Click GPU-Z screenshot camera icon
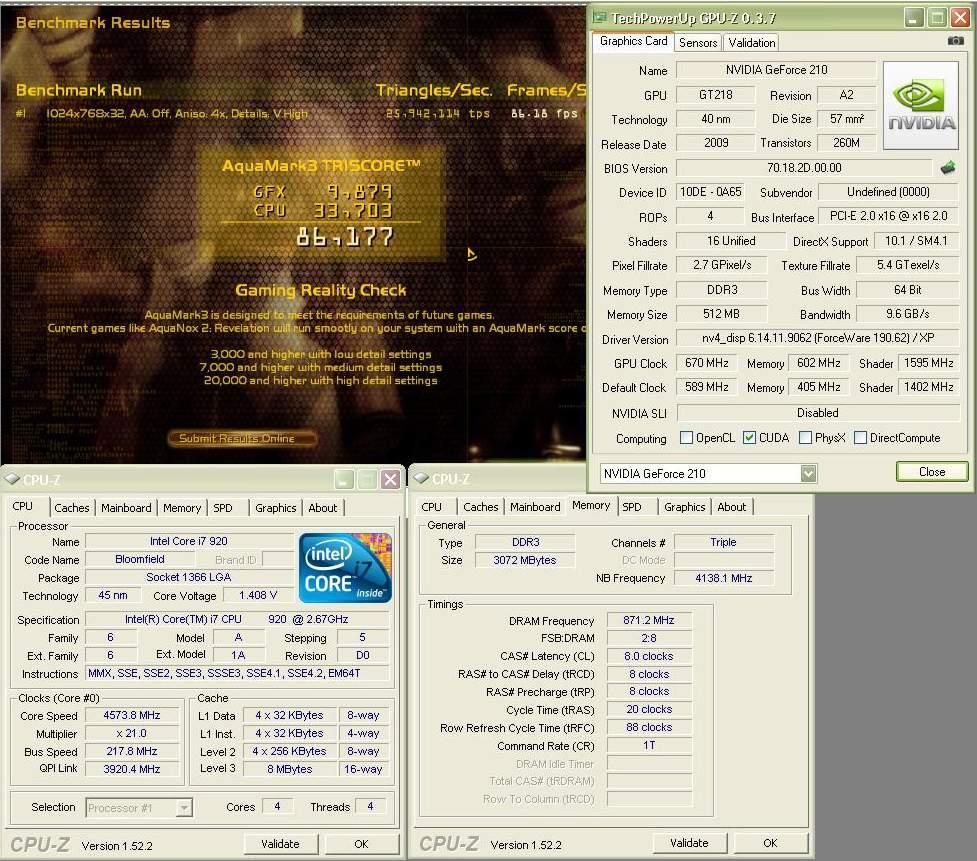 click(x=955, y=41)
